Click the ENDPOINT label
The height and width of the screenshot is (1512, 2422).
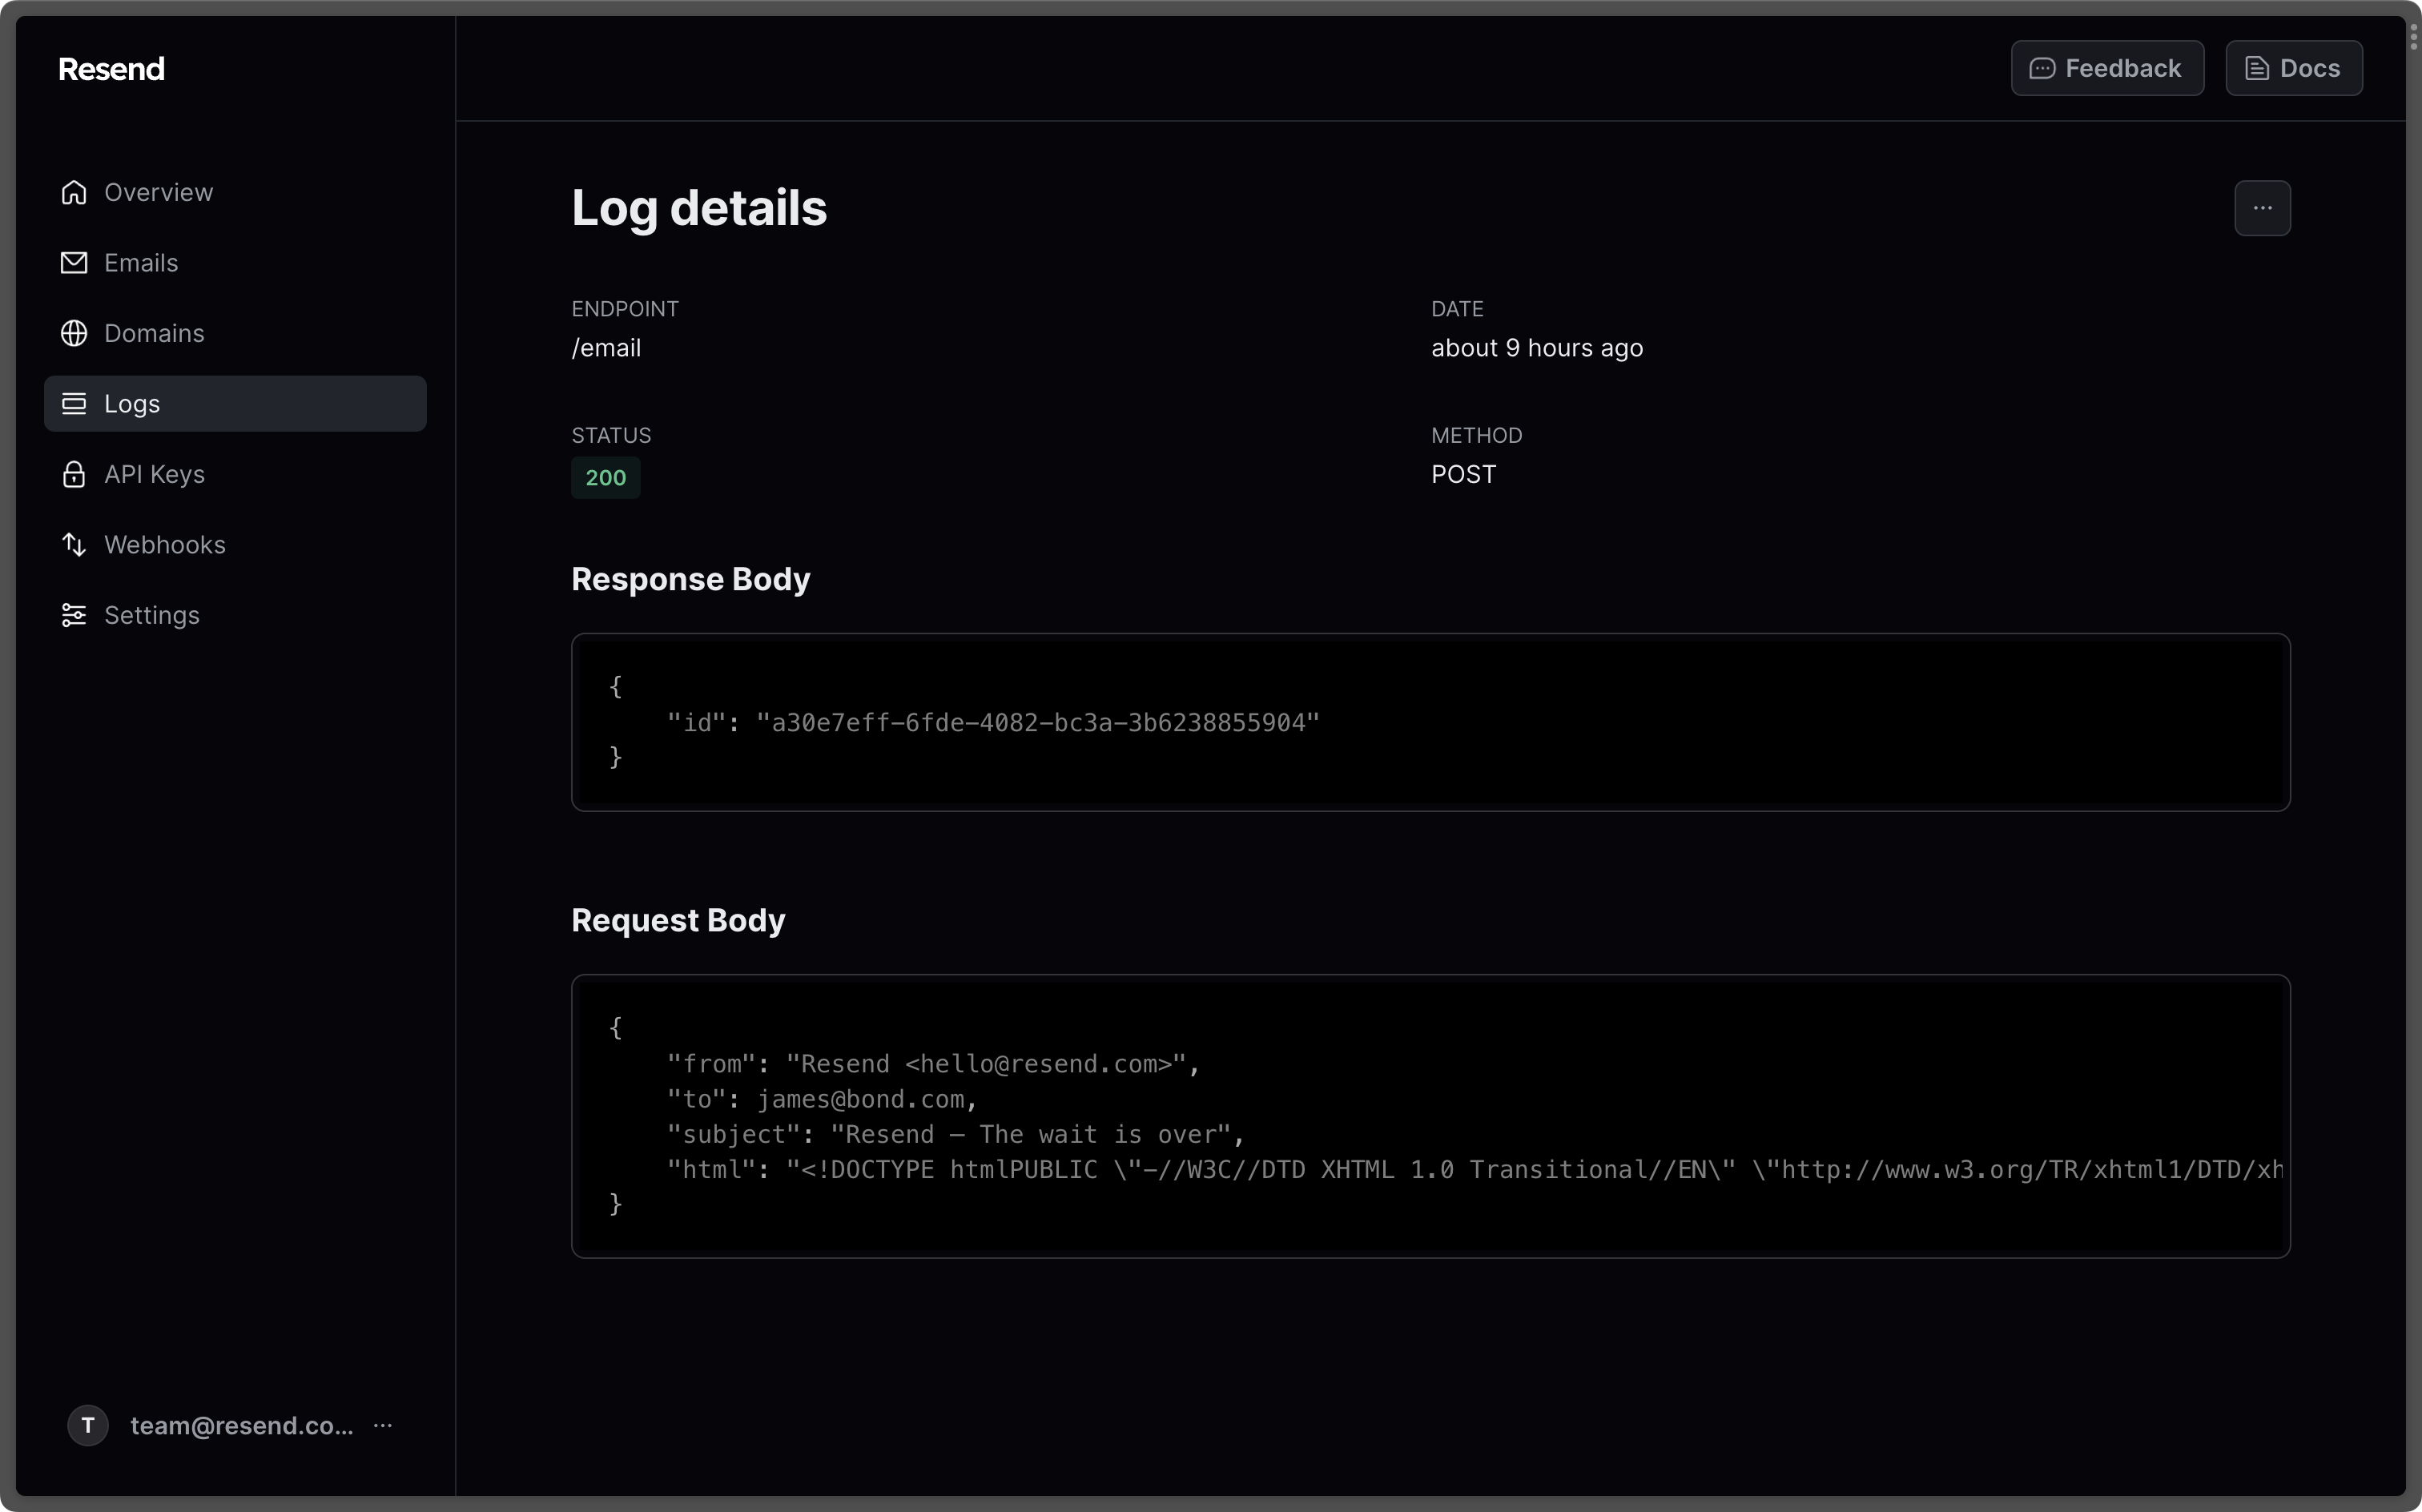[x=625, y=309]
